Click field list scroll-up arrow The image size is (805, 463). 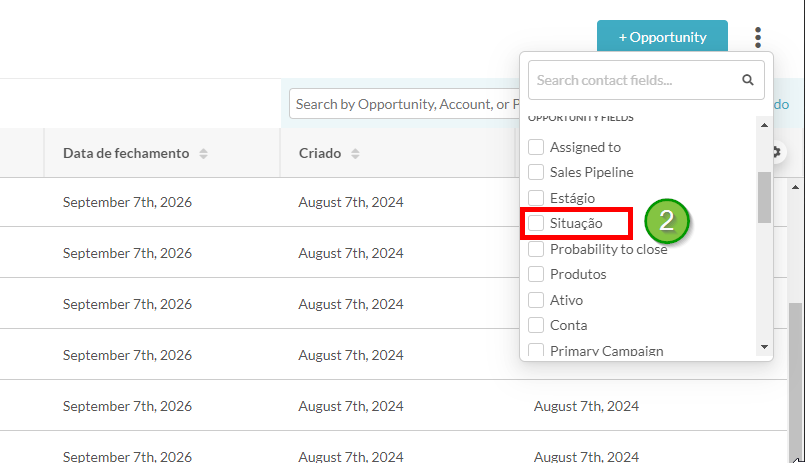click(x=764, y=125)
